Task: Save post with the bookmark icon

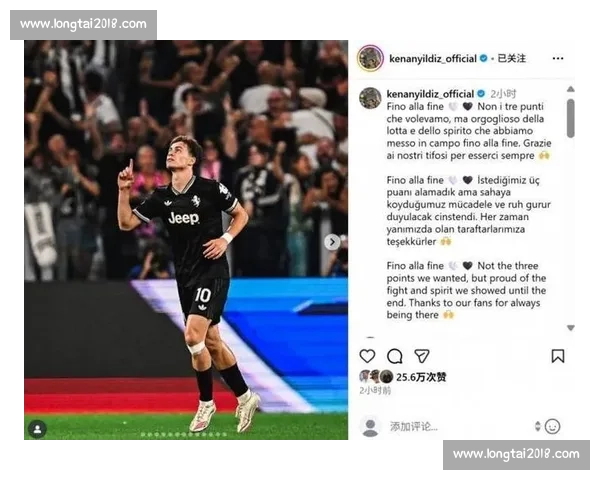Action: tap(558, 356)
